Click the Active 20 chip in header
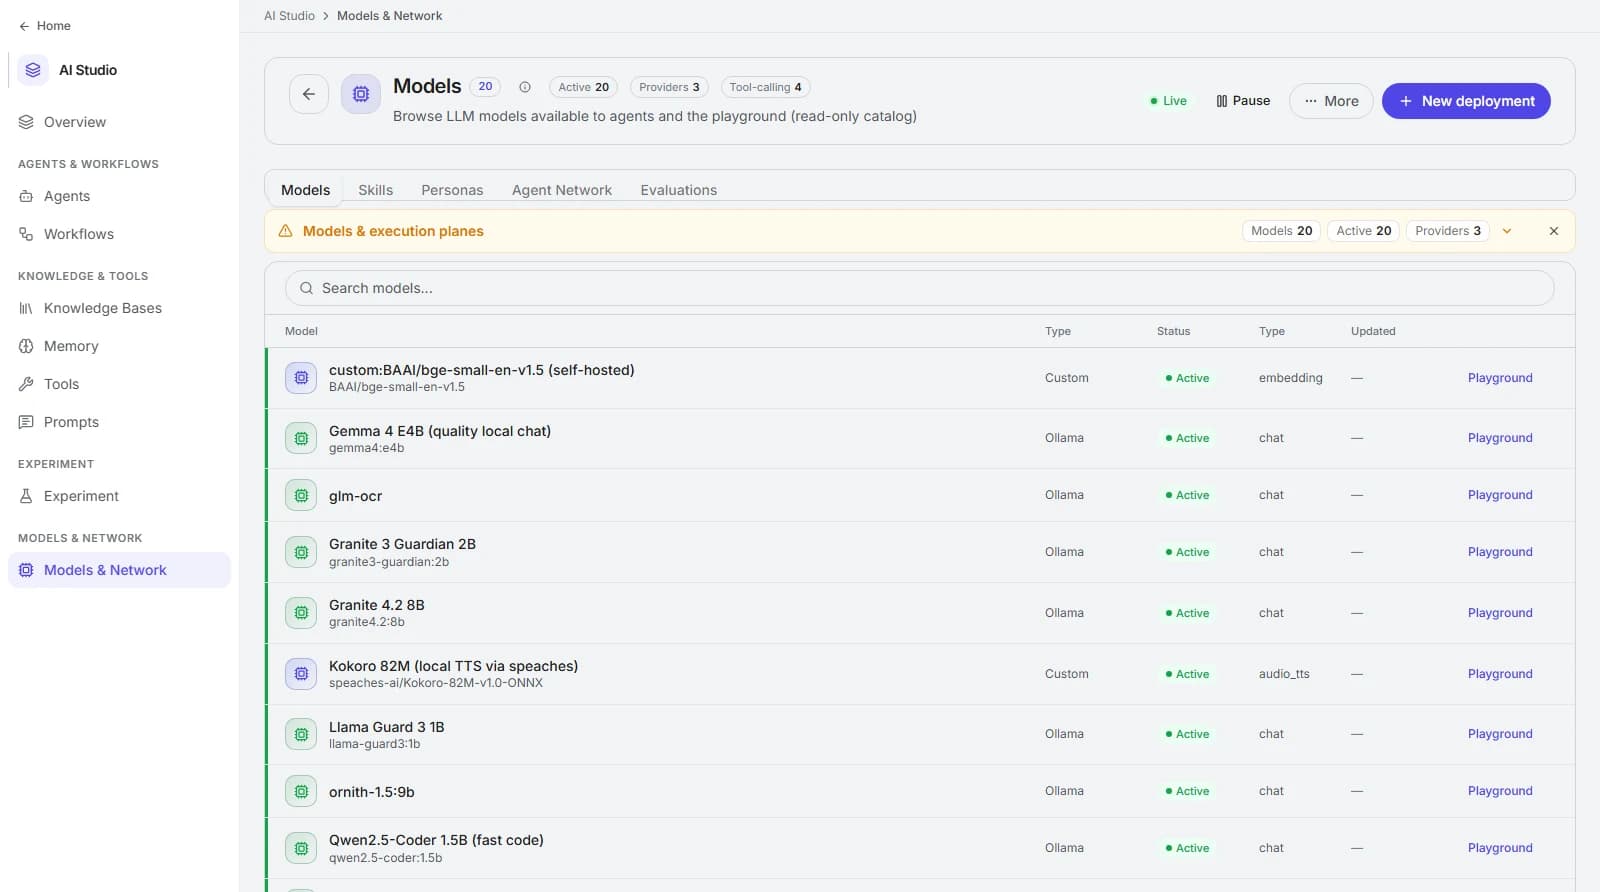The width and height of the screenshot is (1600, 892). point(583,87)
